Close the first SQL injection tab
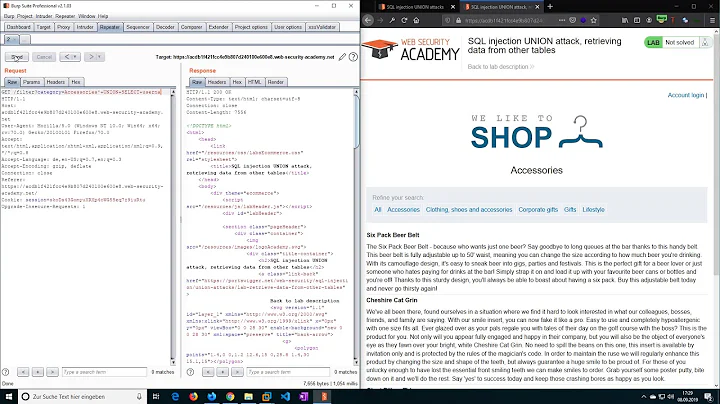Screen dimensions: 720x404 coord(453,7)
